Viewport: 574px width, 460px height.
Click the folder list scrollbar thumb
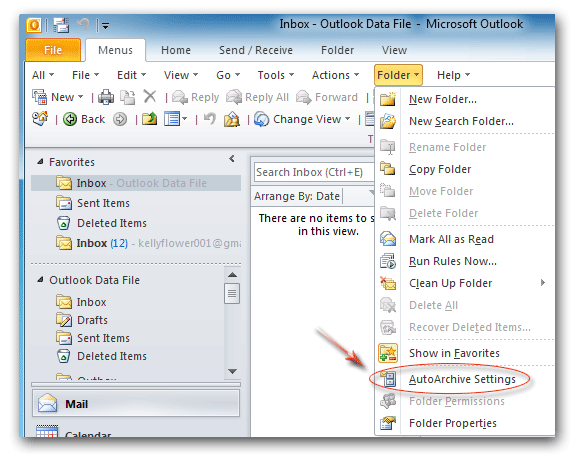[x=232, y=293]
